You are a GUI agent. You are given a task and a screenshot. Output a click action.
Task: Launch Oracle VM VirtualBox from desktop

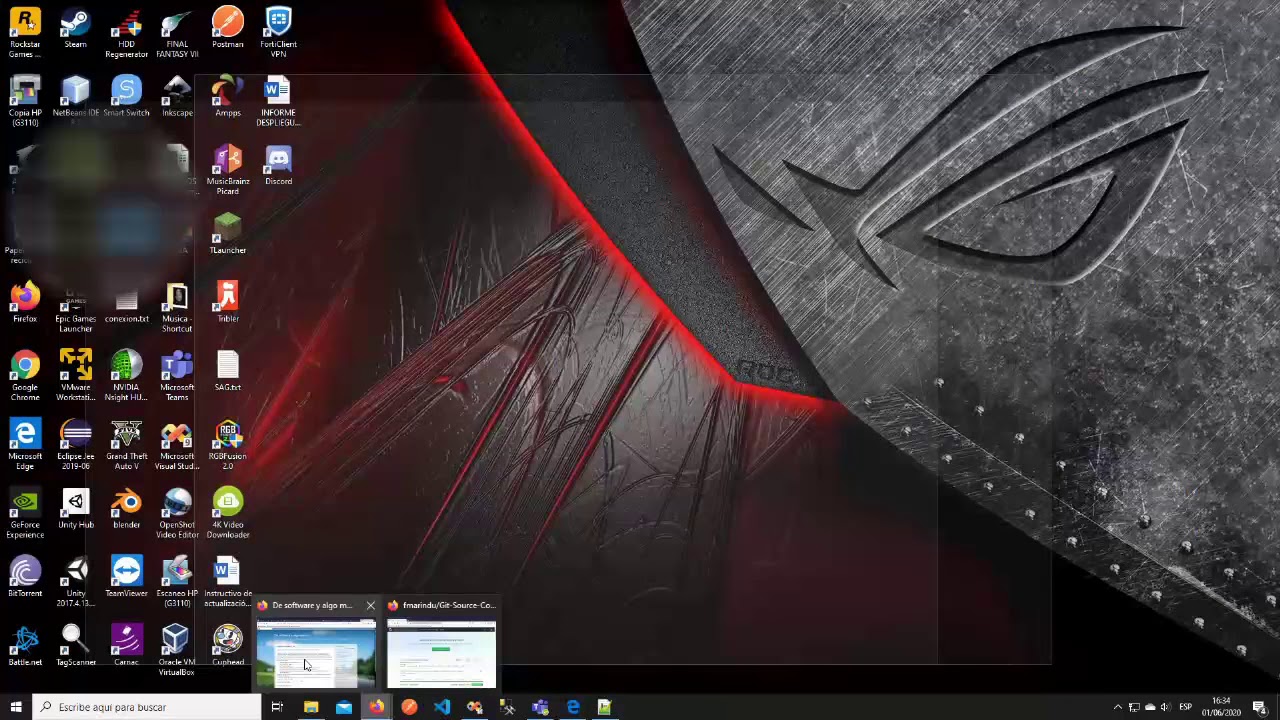(177, 650)
